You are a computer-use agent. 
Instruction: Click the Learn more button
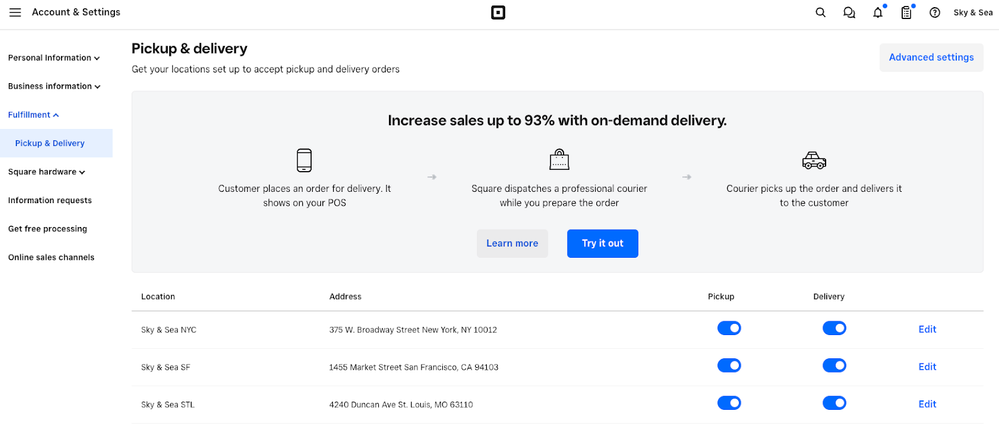512,243
